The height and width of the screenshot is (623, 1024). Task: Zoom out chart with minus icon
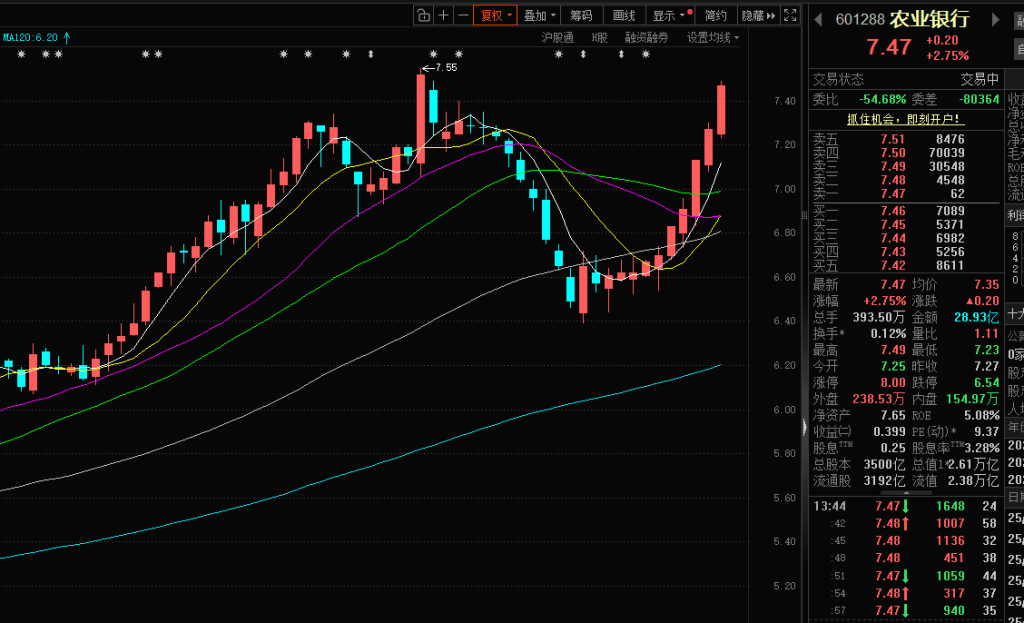pyautogui.click(x=462, y=15)
